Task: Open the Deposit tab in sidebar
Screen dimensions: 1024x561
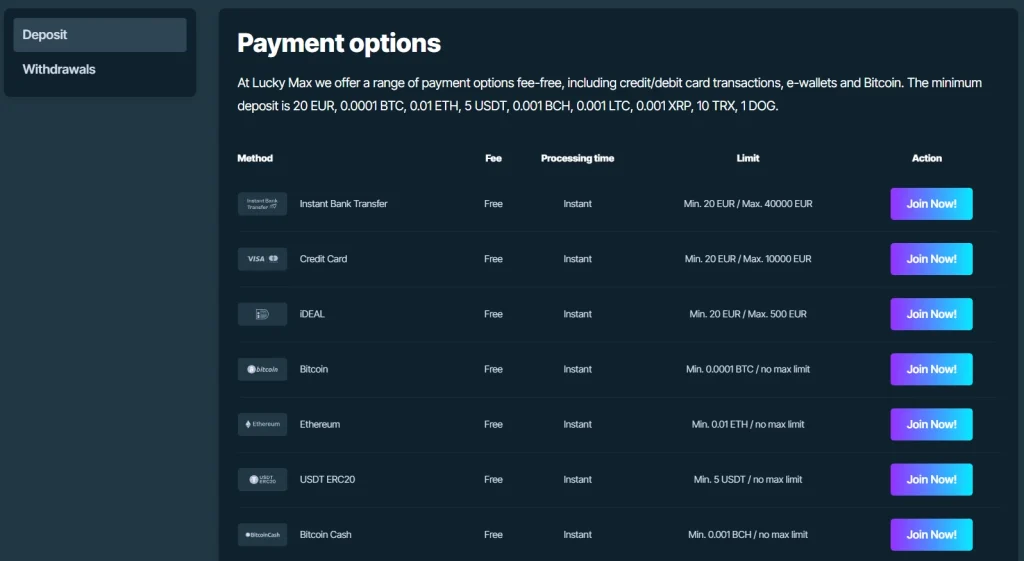Action: pyautogui.click(x=100, y=35)
